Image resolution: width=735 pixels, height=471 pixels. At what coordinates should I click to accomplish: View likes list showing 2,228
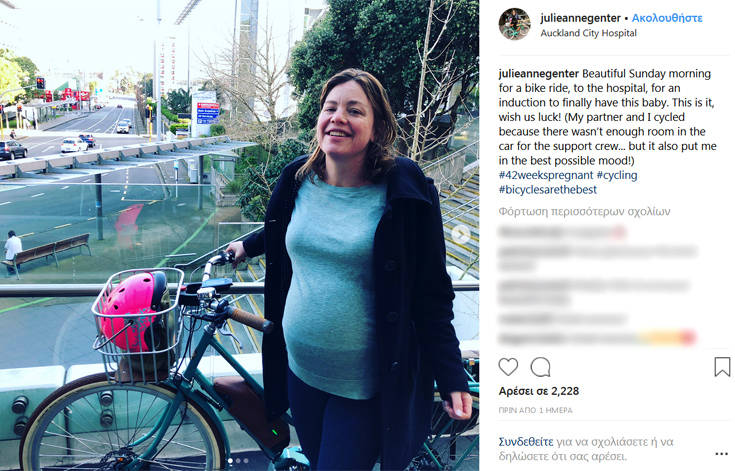[539, 391]
